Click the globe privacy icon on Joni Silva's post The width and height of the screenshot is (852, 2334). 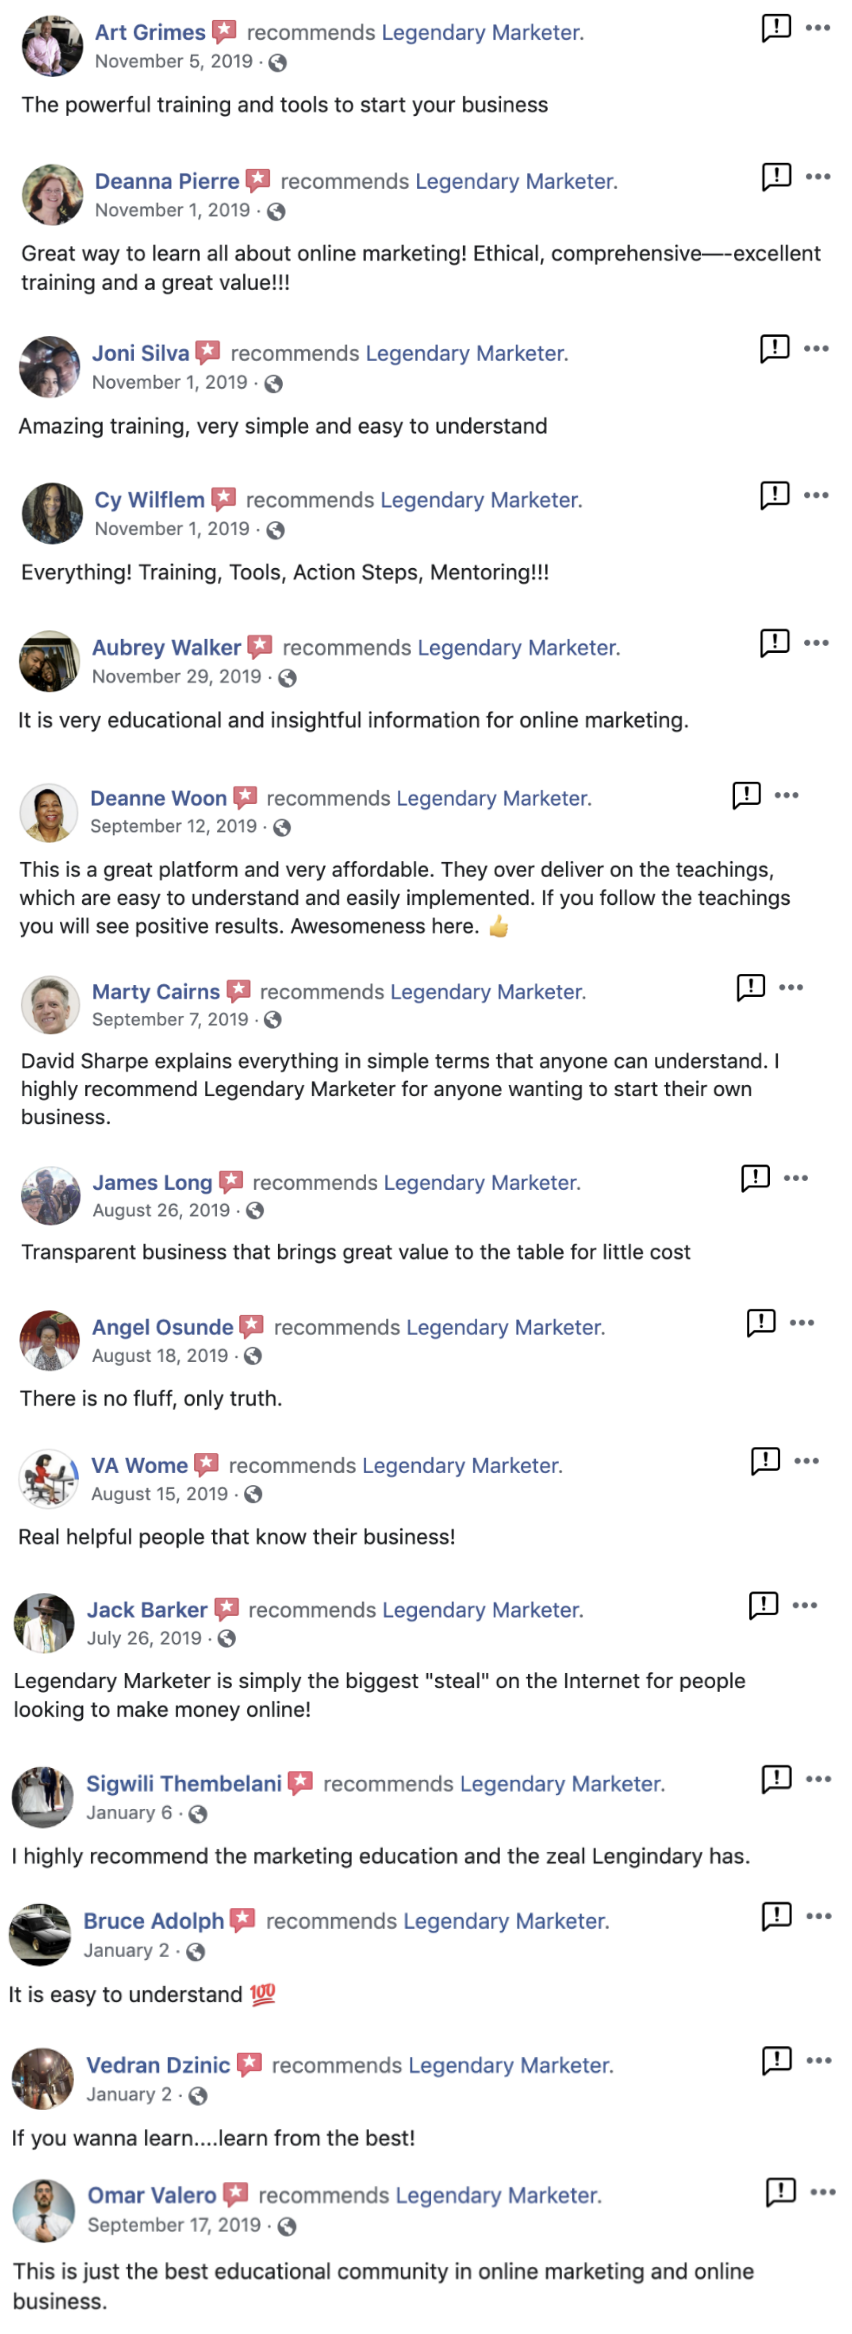[x=273, y=384]
